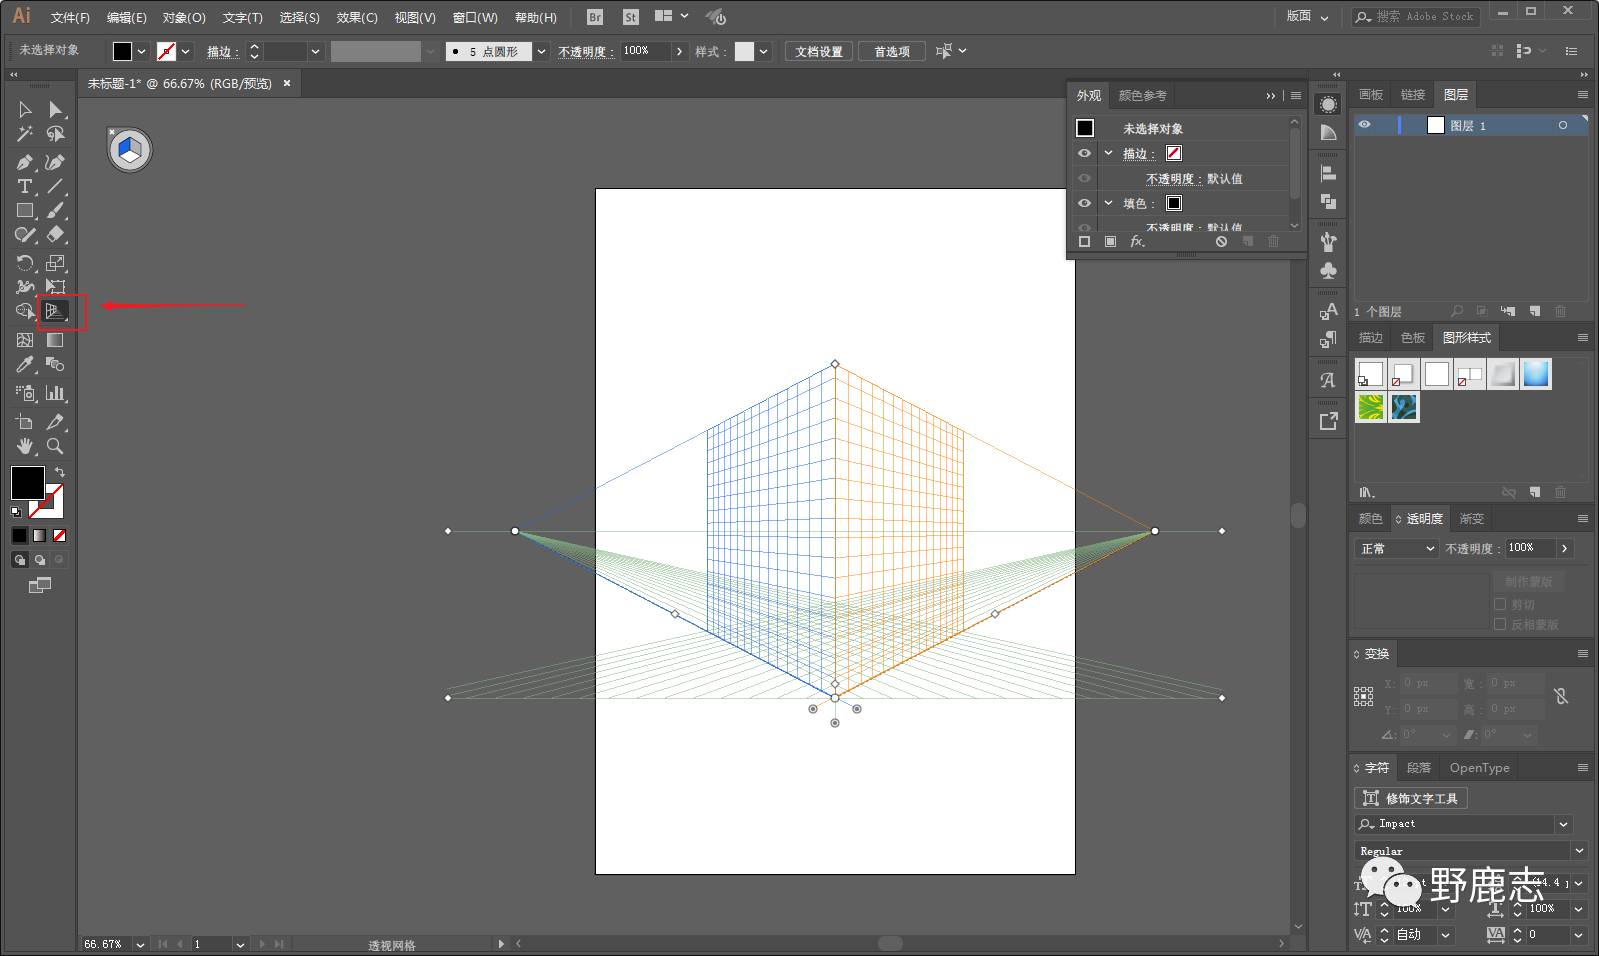The width and height of the screenshot is (1599, 956).
Task: Open the 效果(C) menu
Action: (x=357, y=17)
